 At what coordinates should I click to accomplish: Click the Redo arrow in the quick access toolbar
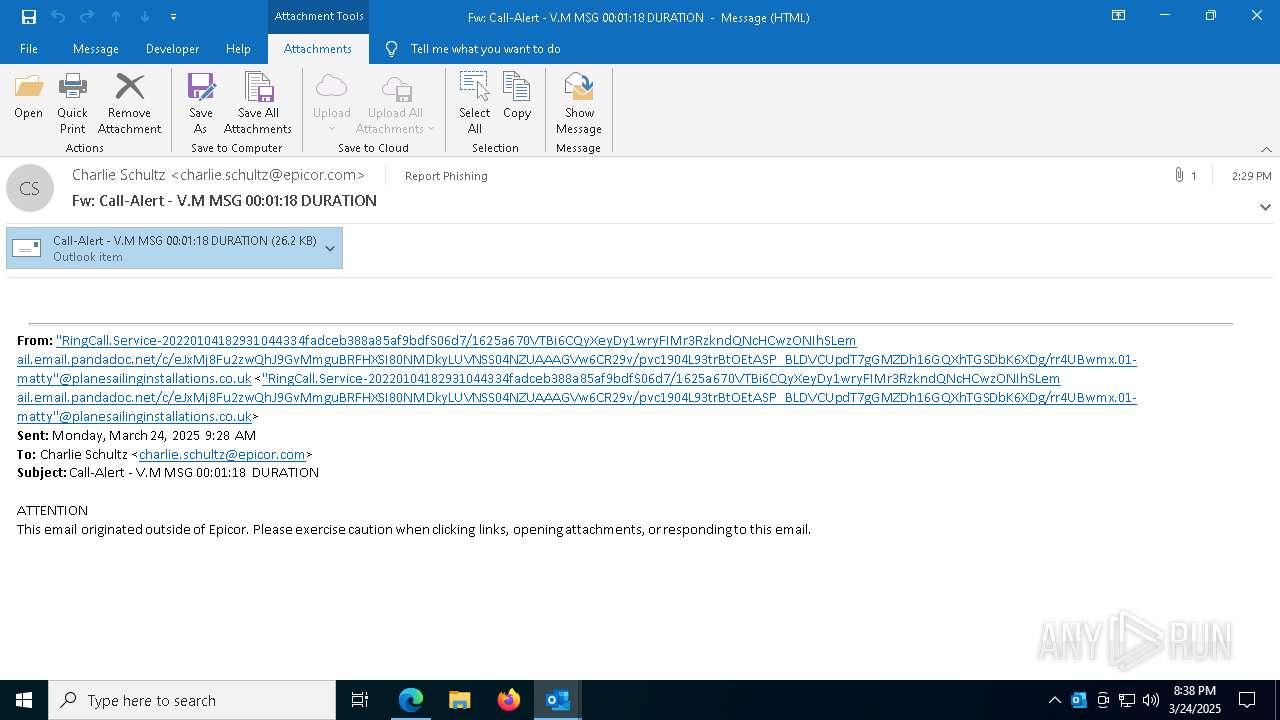coord(87,16)
